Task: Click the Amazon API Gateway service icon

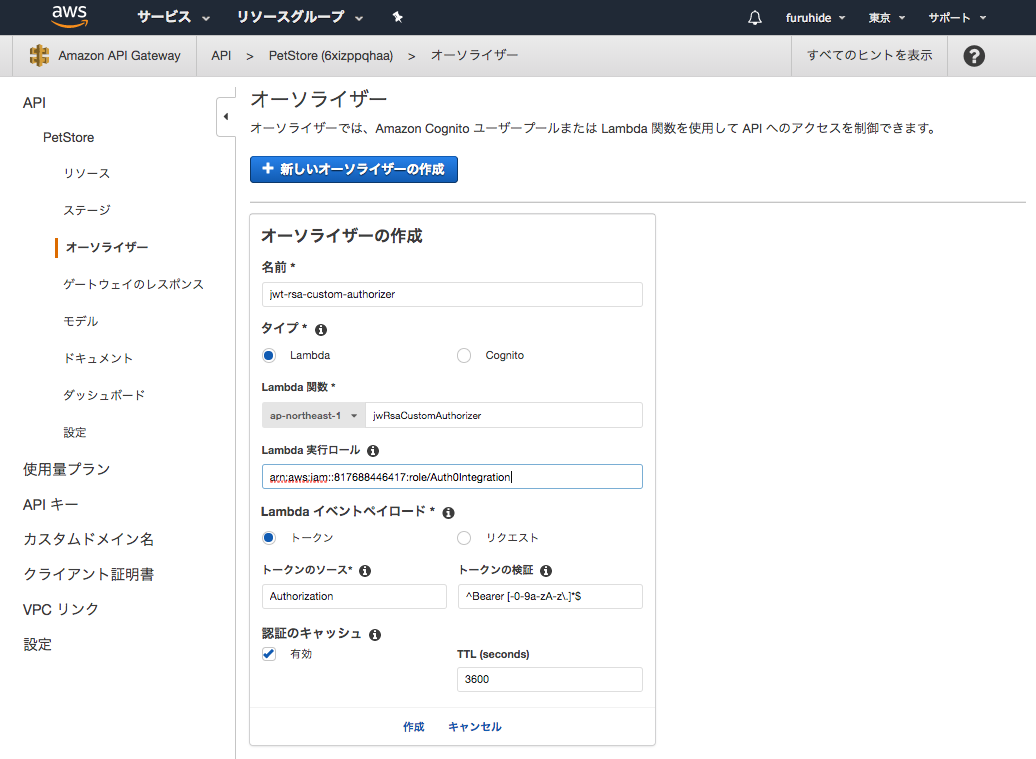Action: pos(39,55)
